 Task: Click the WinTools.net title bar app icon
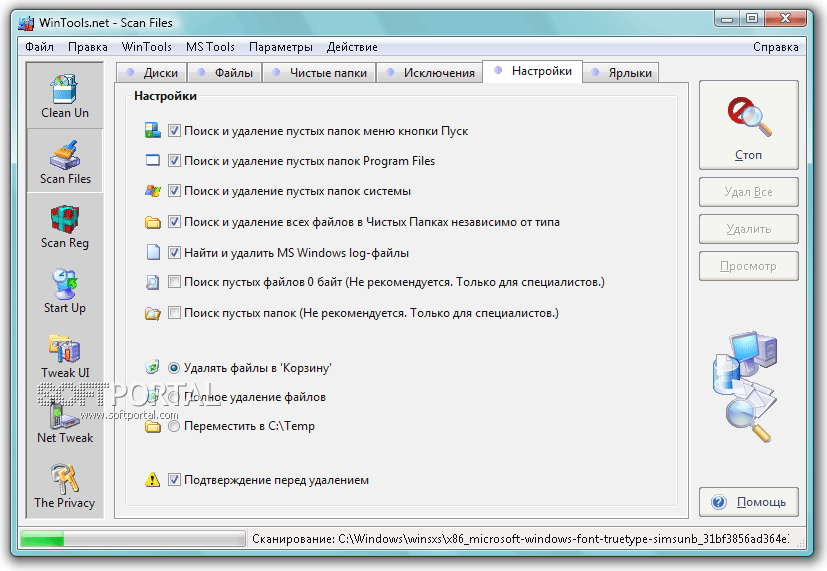[26, 23]
